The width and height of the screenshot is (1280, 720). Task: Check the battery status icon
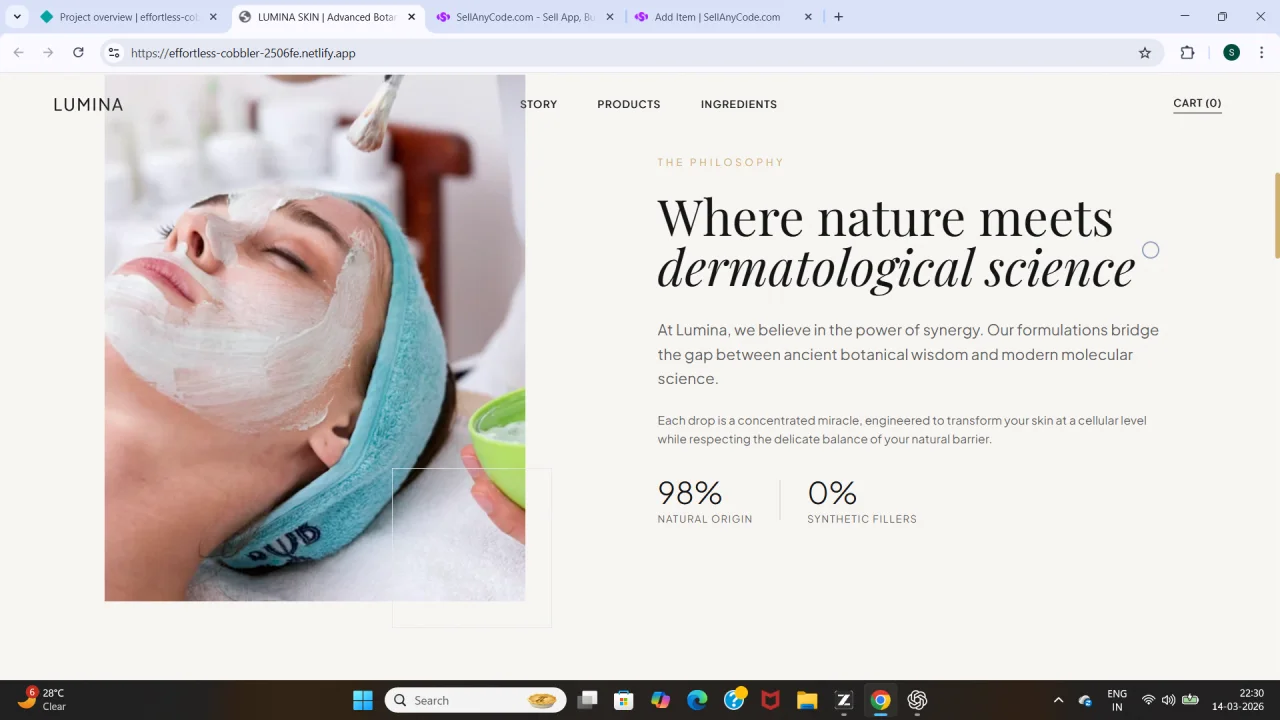pos(1190,700)
